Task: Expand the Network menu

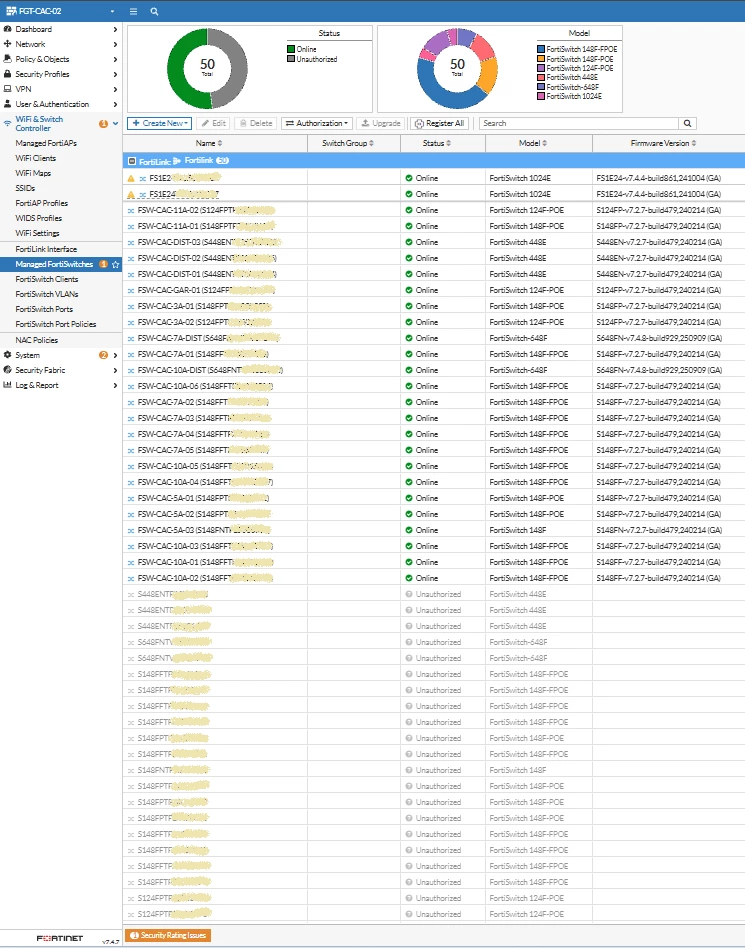Action: coord(61,44)
